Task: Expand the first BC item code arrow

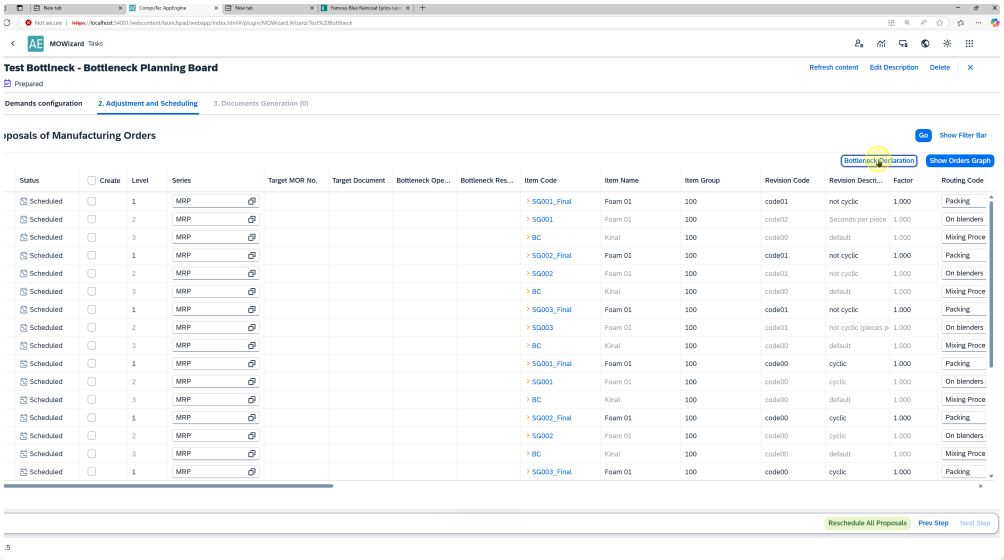Action: click(x=528, y=237)
